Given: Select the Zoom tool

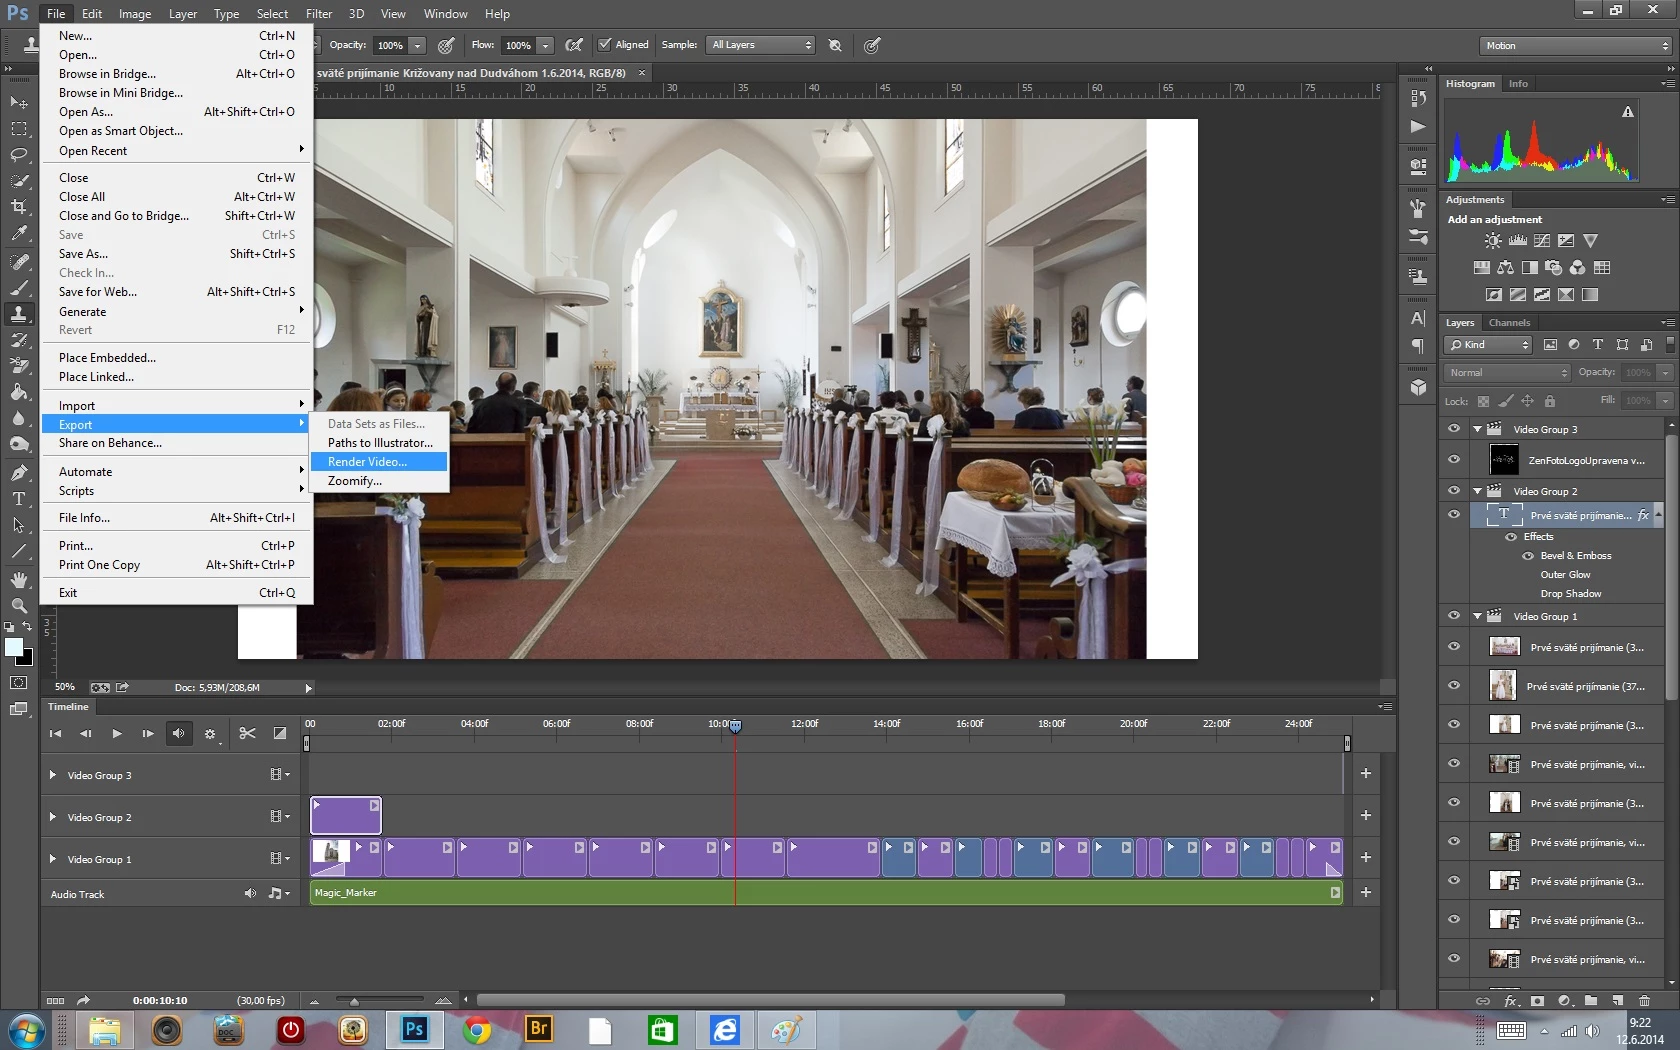Looking at the screenshot, I should pyautogui.click(x=19, y=606).
